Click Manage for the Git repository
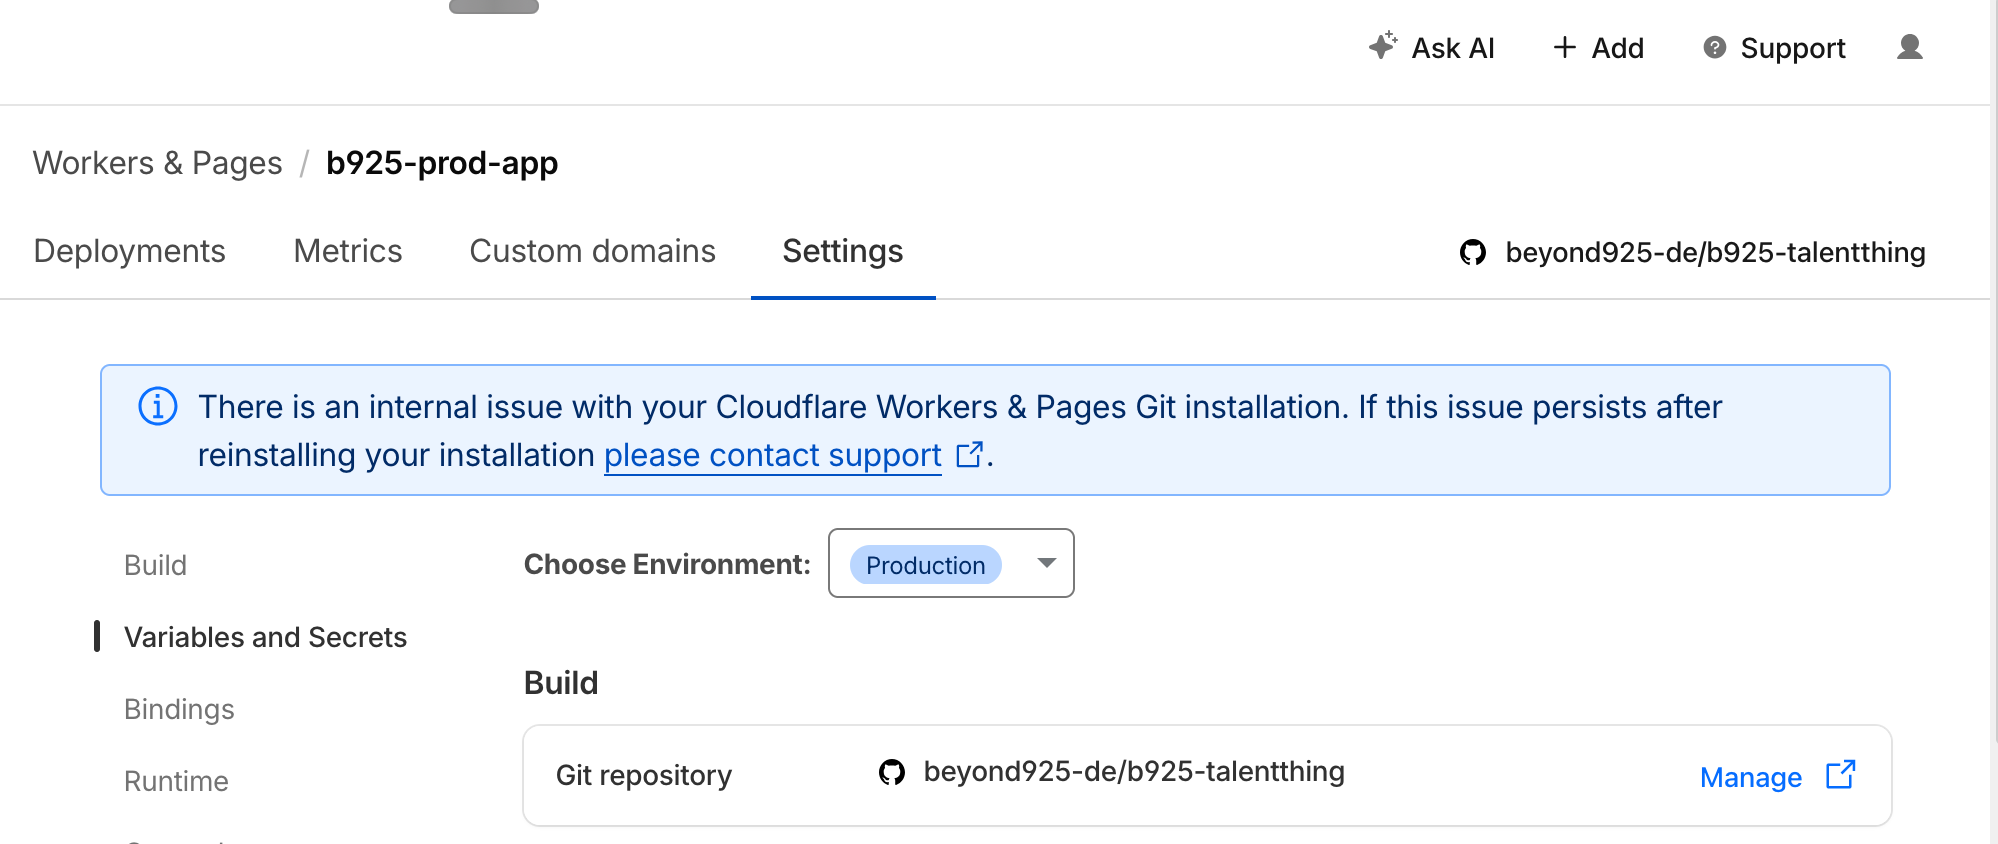This screenshot has height=844, width=1998. coord(1750,777)
